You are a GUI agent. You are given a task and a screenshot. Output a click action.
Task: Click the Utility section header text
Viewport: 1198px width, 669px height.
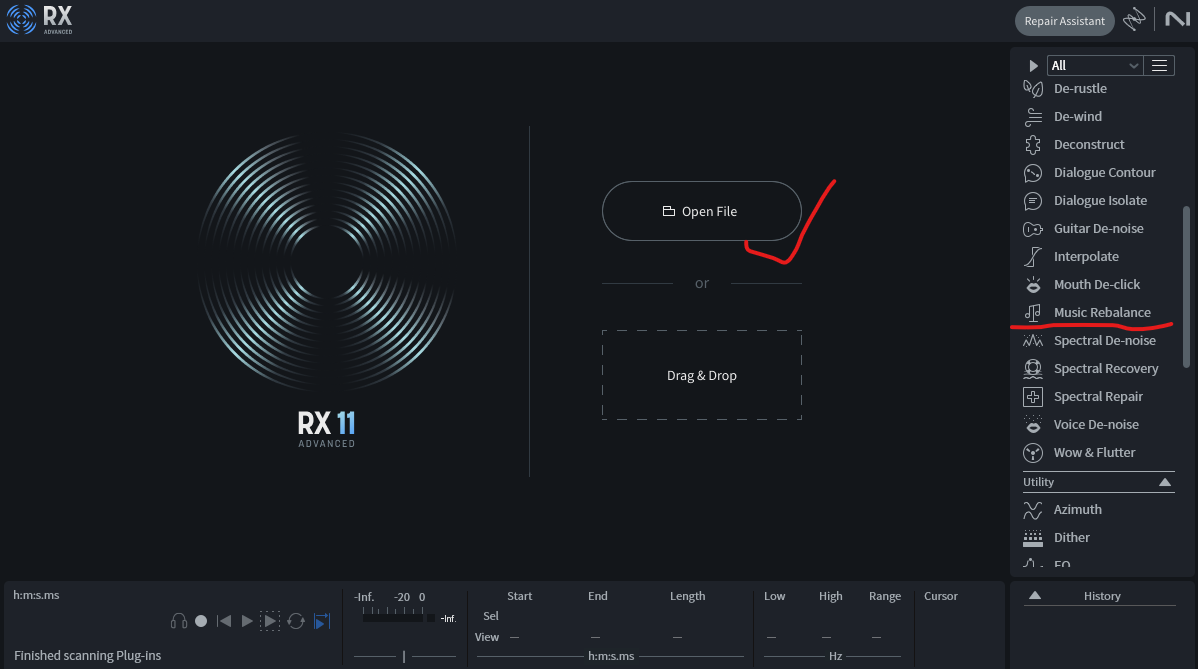pyautogui.click(x=1038, y=482)
